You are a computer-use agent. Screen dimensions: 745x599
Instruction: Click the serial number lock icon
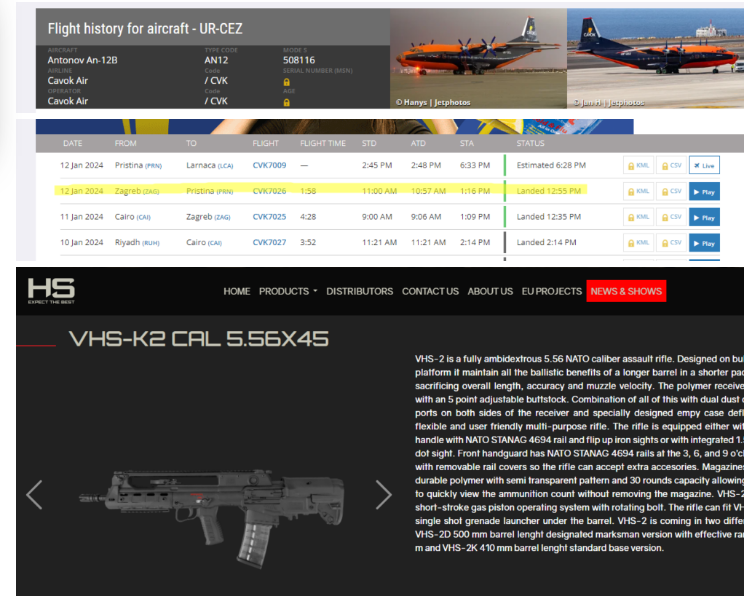point(287,82)
